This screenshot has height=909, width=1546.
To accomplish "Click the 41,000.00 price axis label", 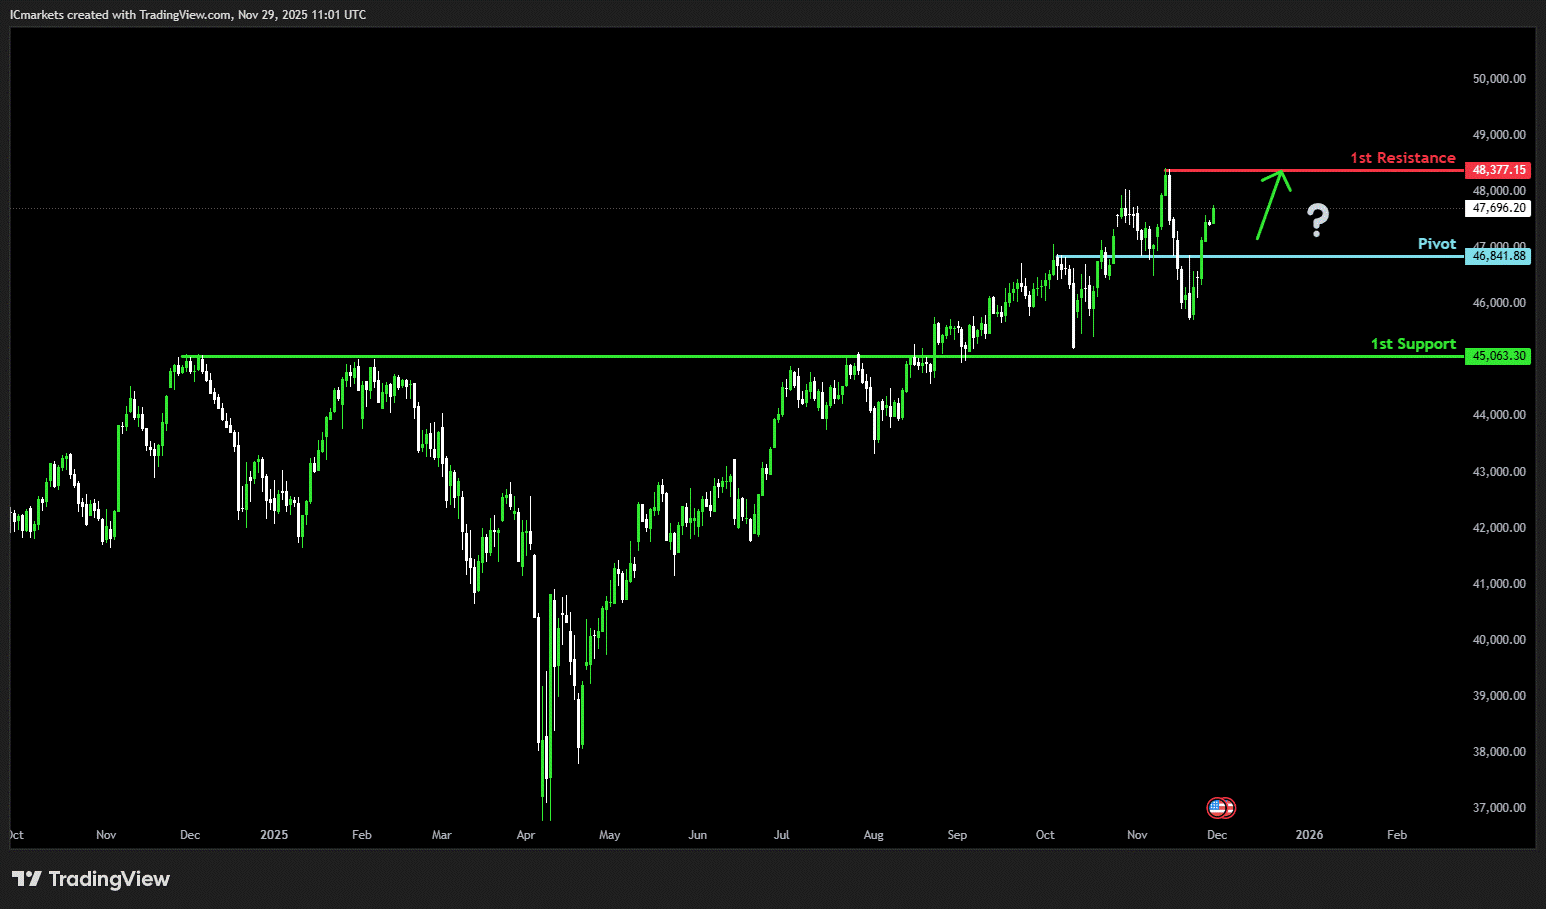I will [1498, 584].
